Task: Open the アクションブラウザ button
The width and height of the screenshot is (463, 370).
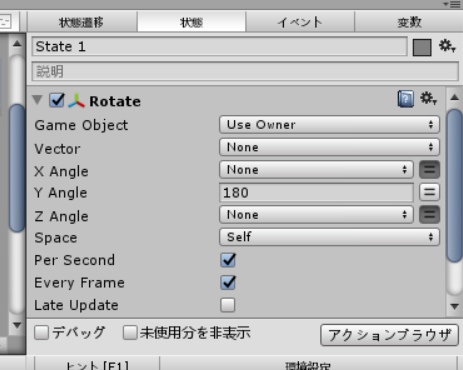Action: [389, 335]
